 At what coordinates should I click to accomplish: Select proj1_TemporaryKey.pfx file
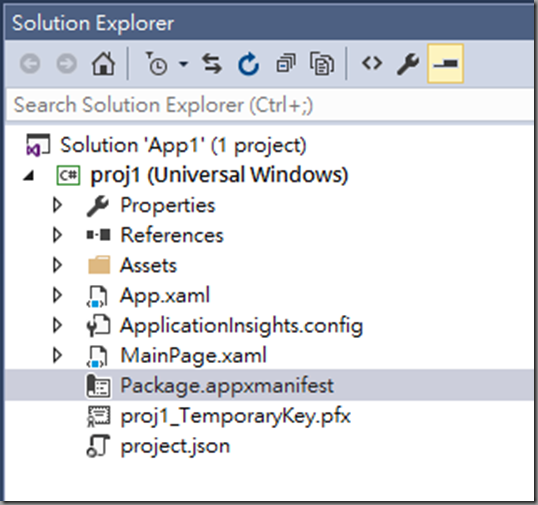pos(235,416)
